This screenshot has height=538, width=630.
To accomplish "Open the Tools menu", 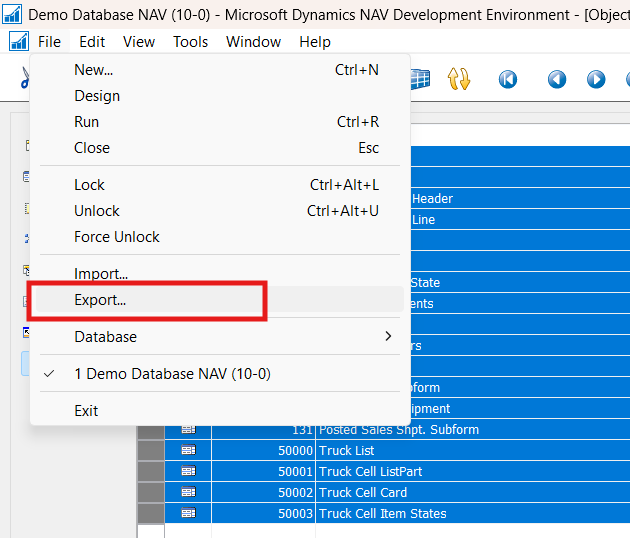I will tap(190, 42).
